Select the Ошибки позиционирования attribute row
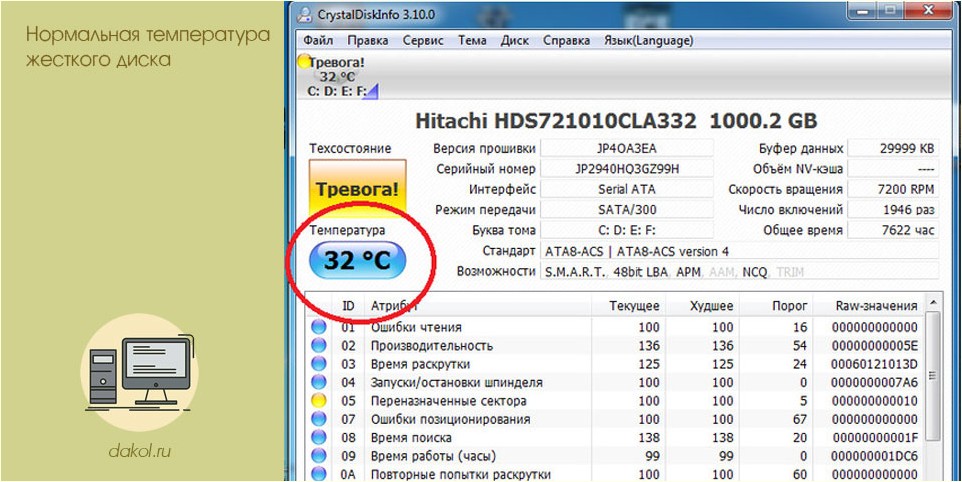This screenshot has height=482, width=962. click(x=614, y=419)
